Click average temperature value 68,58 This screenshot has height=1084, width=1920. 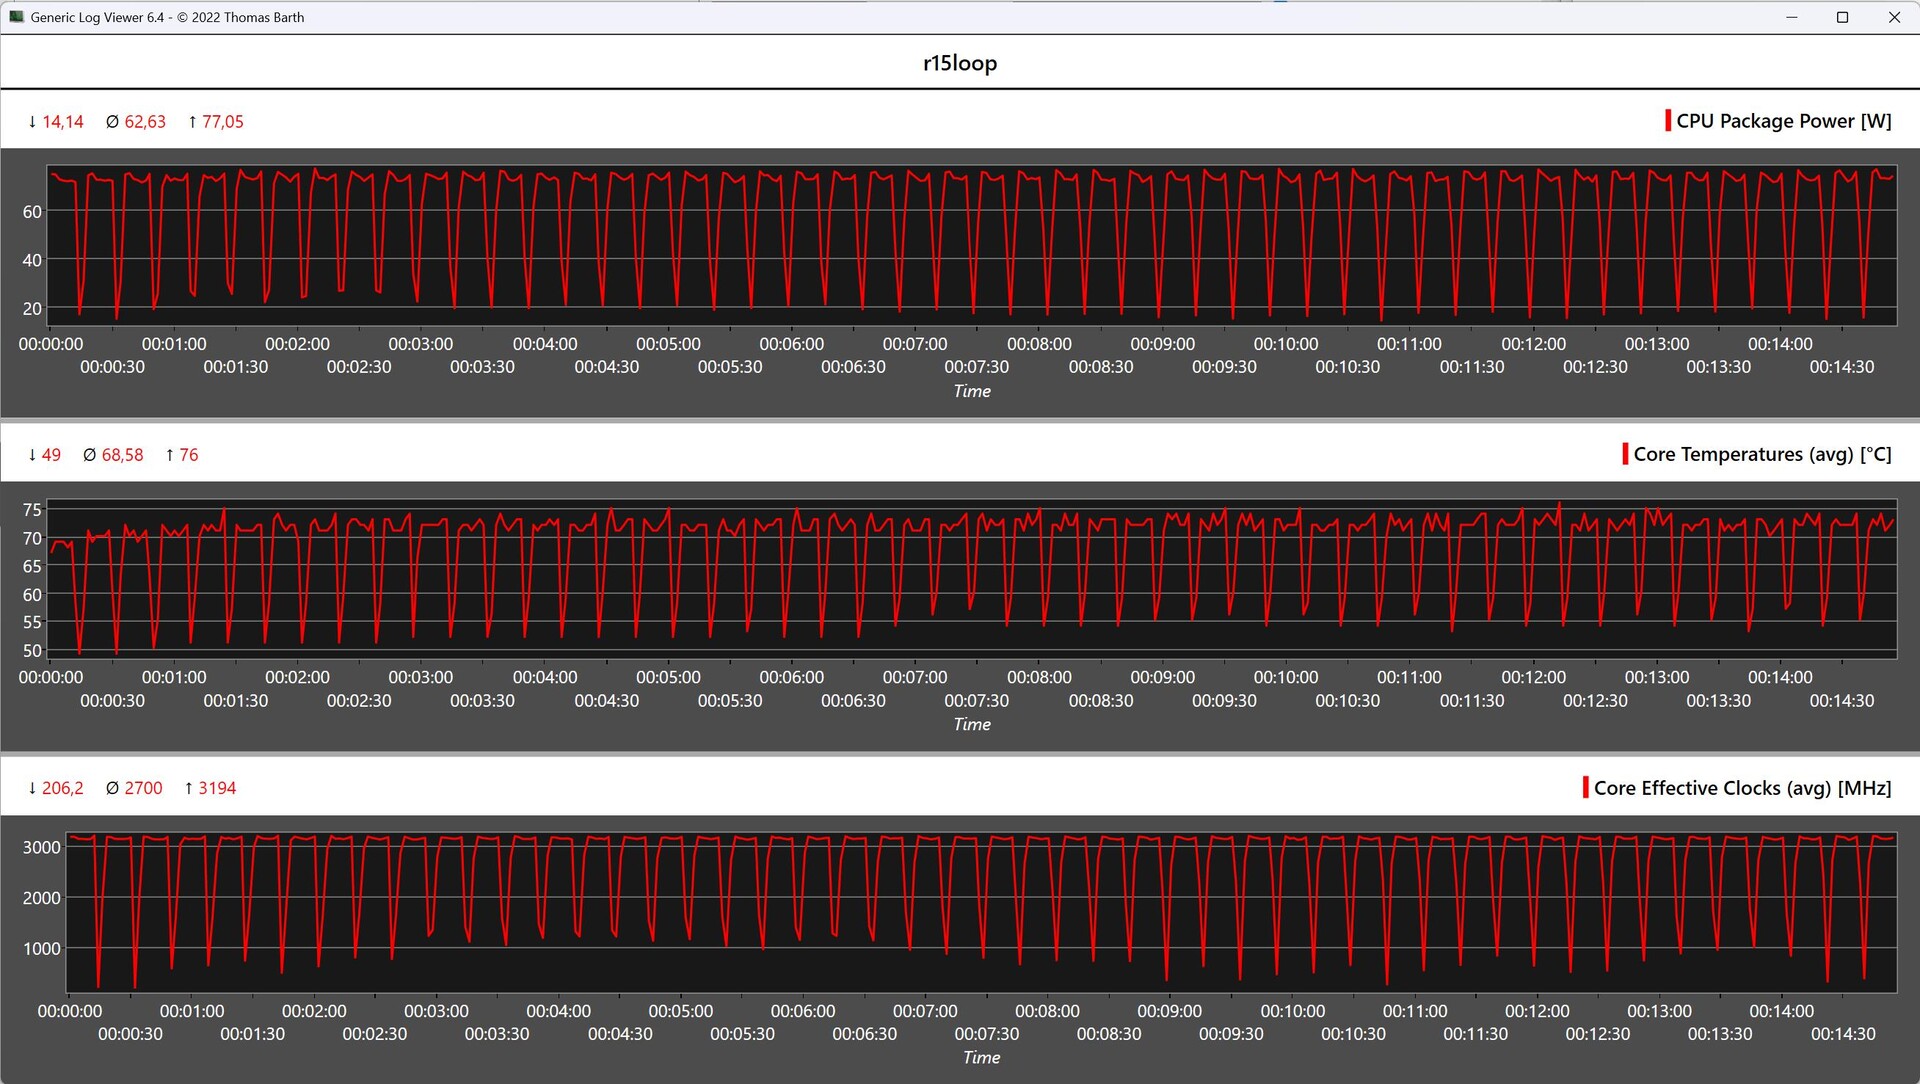(122, 455)
